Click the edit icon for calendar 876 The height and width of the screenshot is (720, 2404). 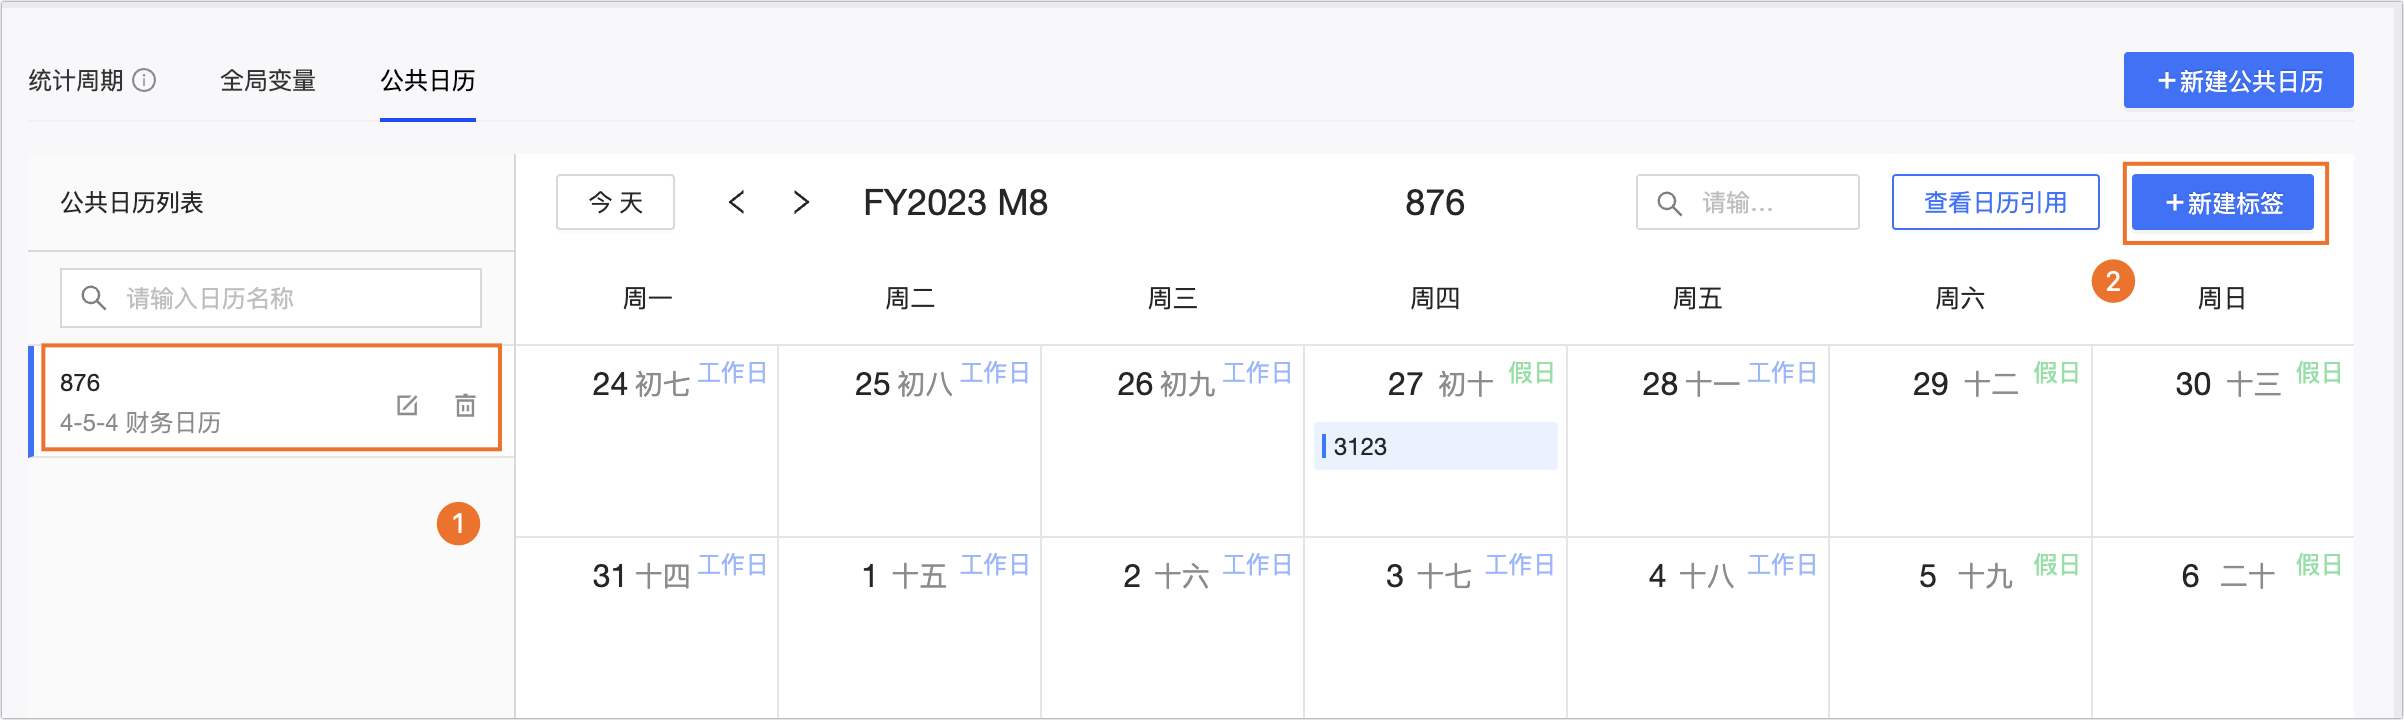[x=407, y=405]
